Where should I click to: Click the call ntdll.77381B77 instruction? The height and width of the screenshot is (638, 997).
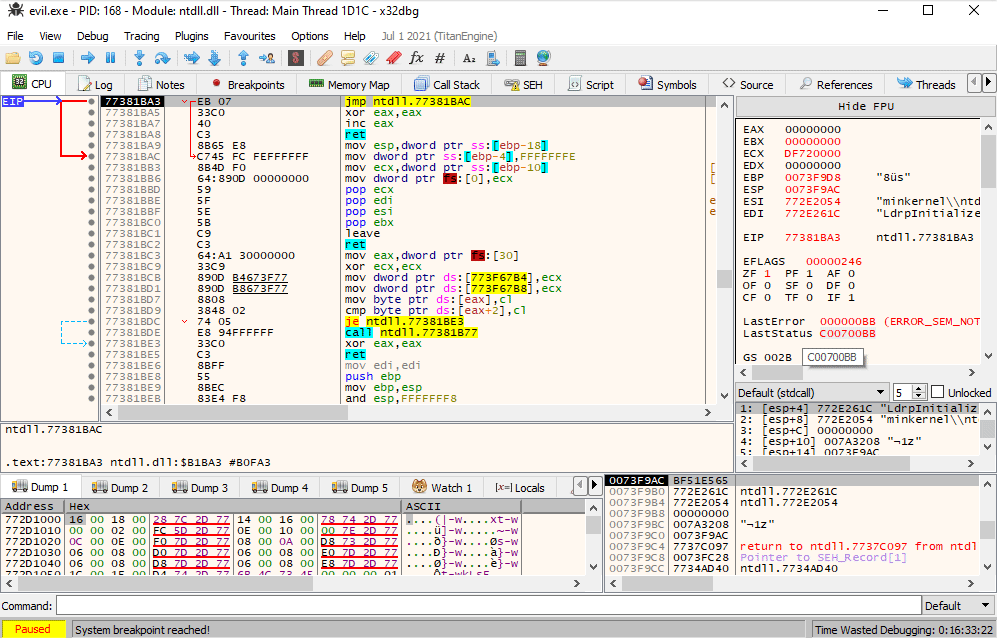tap(411, 332)
